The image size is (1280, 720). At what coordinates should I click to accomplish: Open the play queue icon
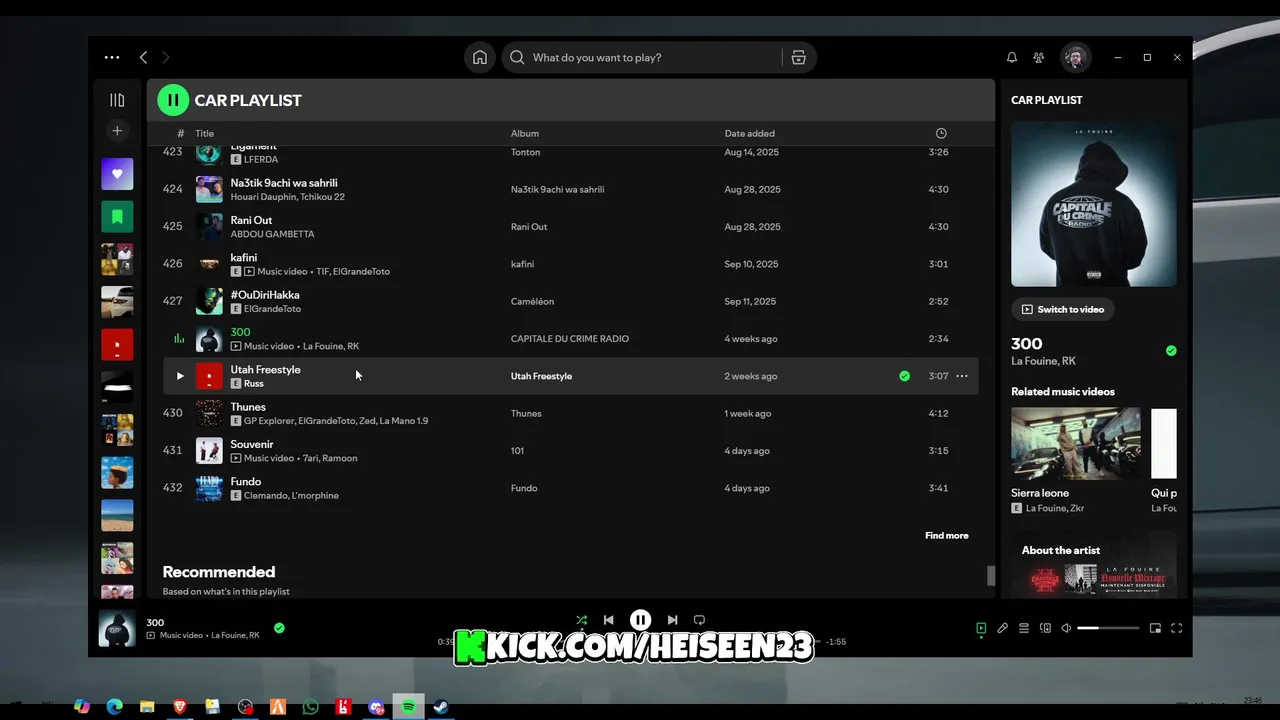1024,628
